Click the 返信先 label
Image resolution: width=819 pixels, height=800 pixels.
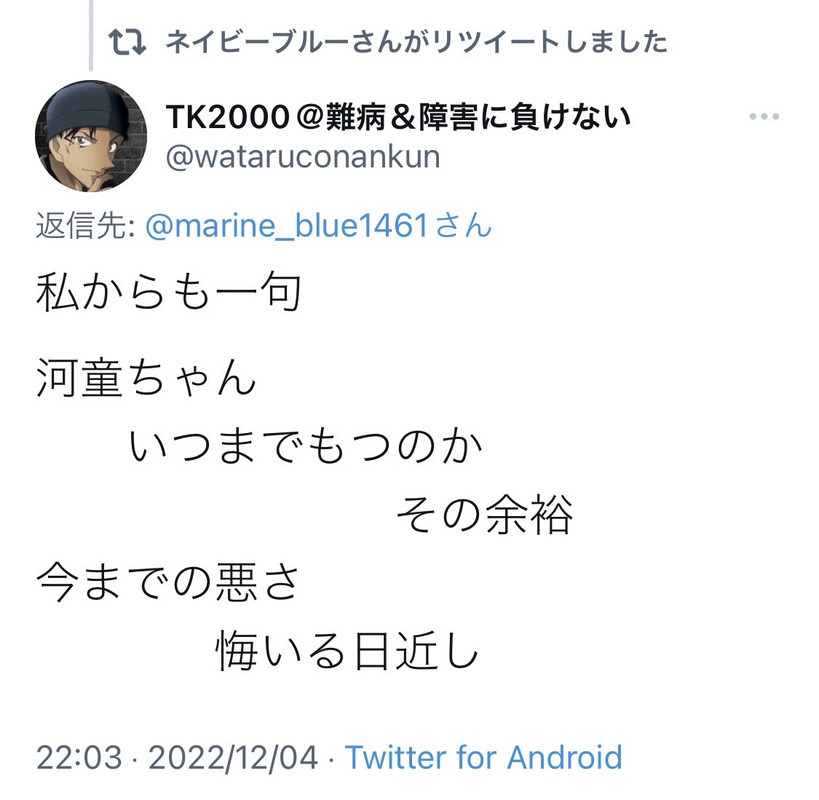click(86, 226)
